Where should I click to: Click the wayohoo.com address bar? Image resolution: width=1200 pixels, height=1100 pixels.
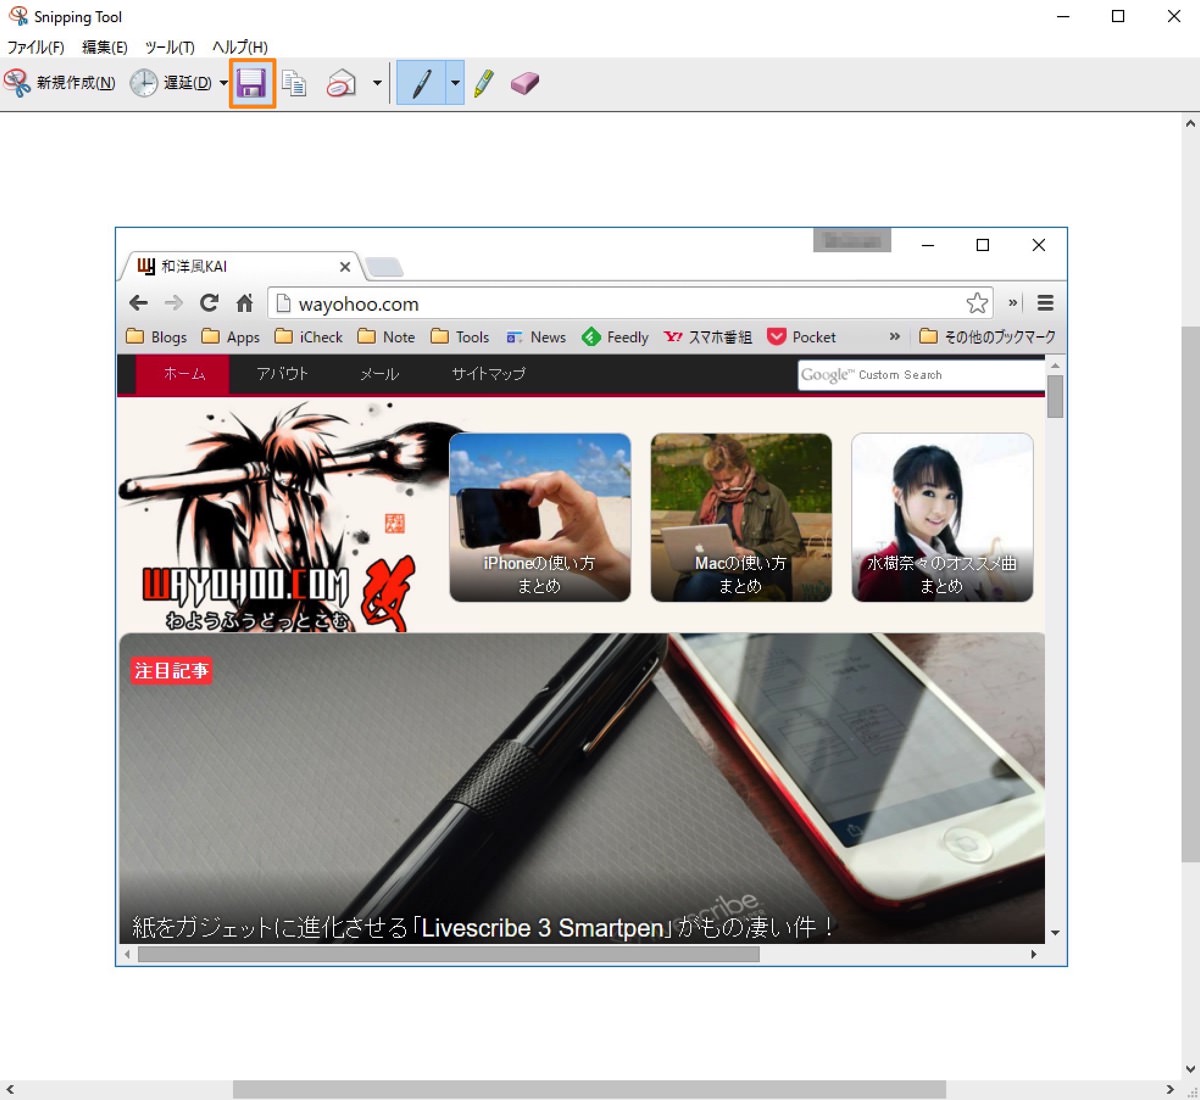[631, 303]
